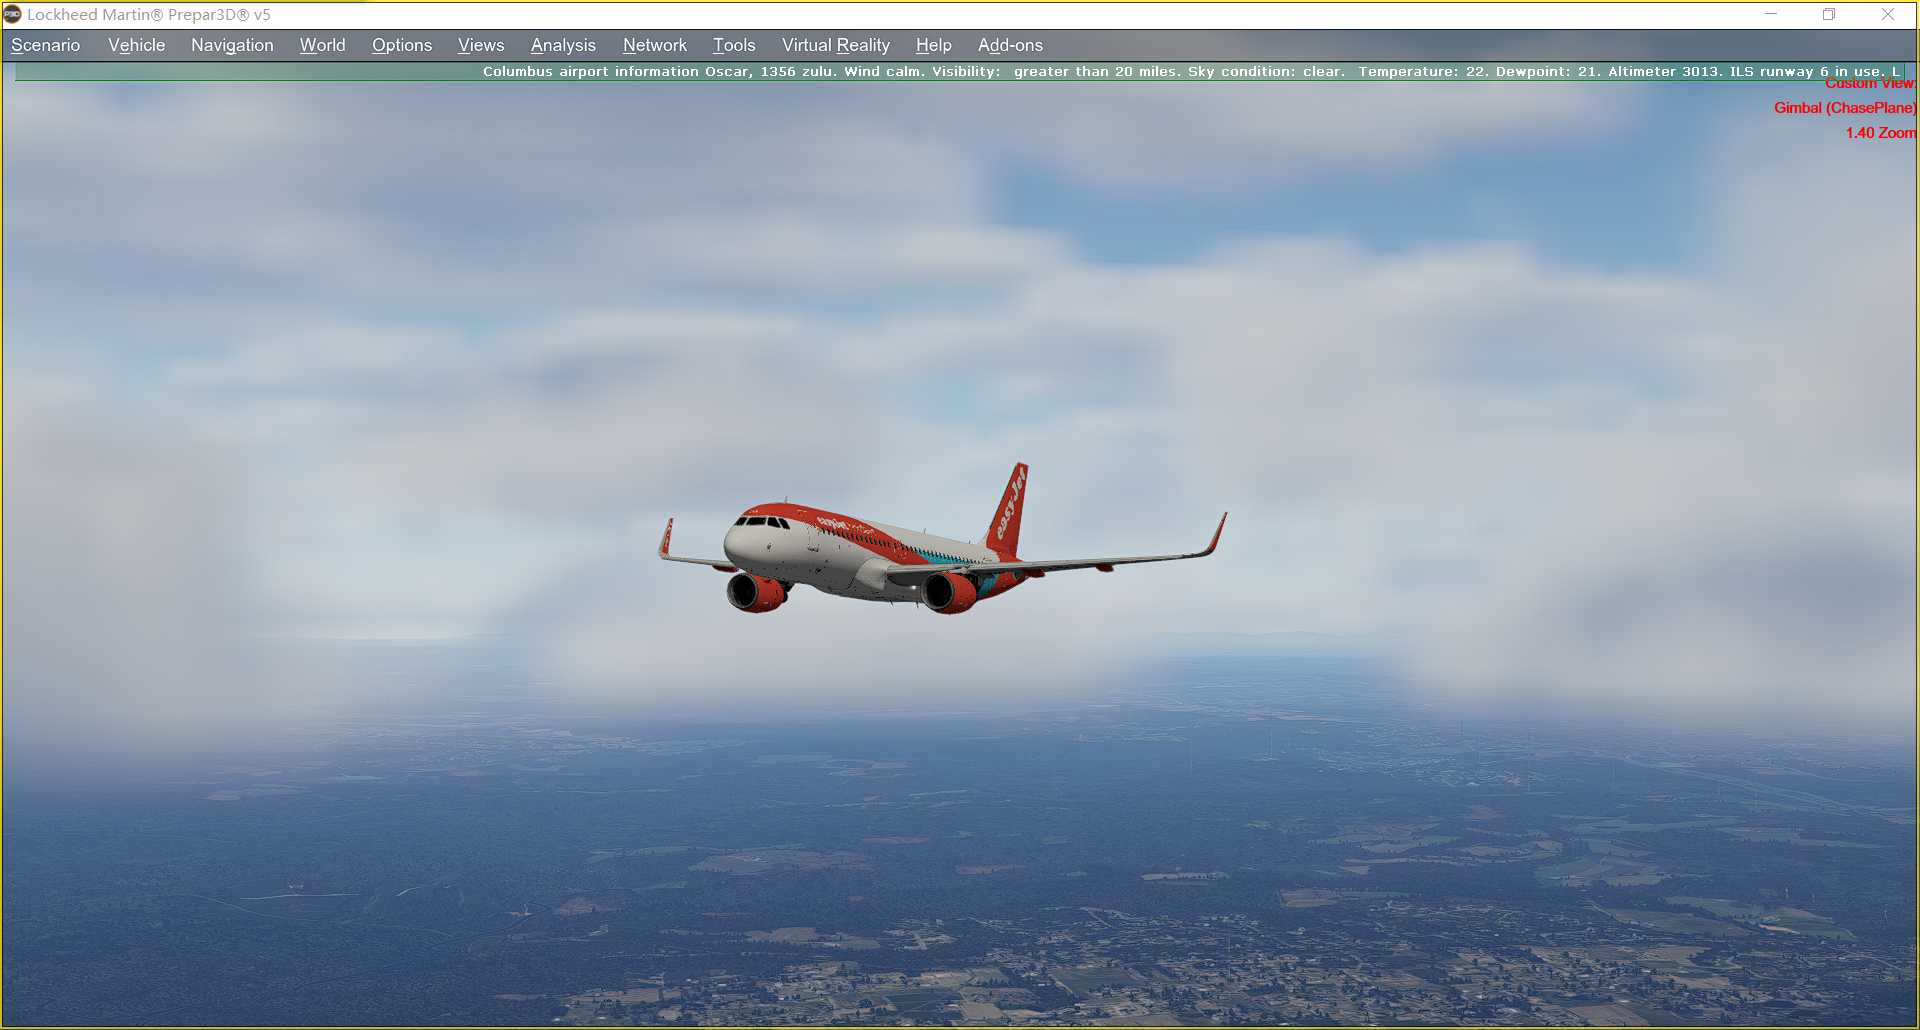Open the Navigation menu
The height and width of the screenshot is (1030, 1920).
pos(232,45)
